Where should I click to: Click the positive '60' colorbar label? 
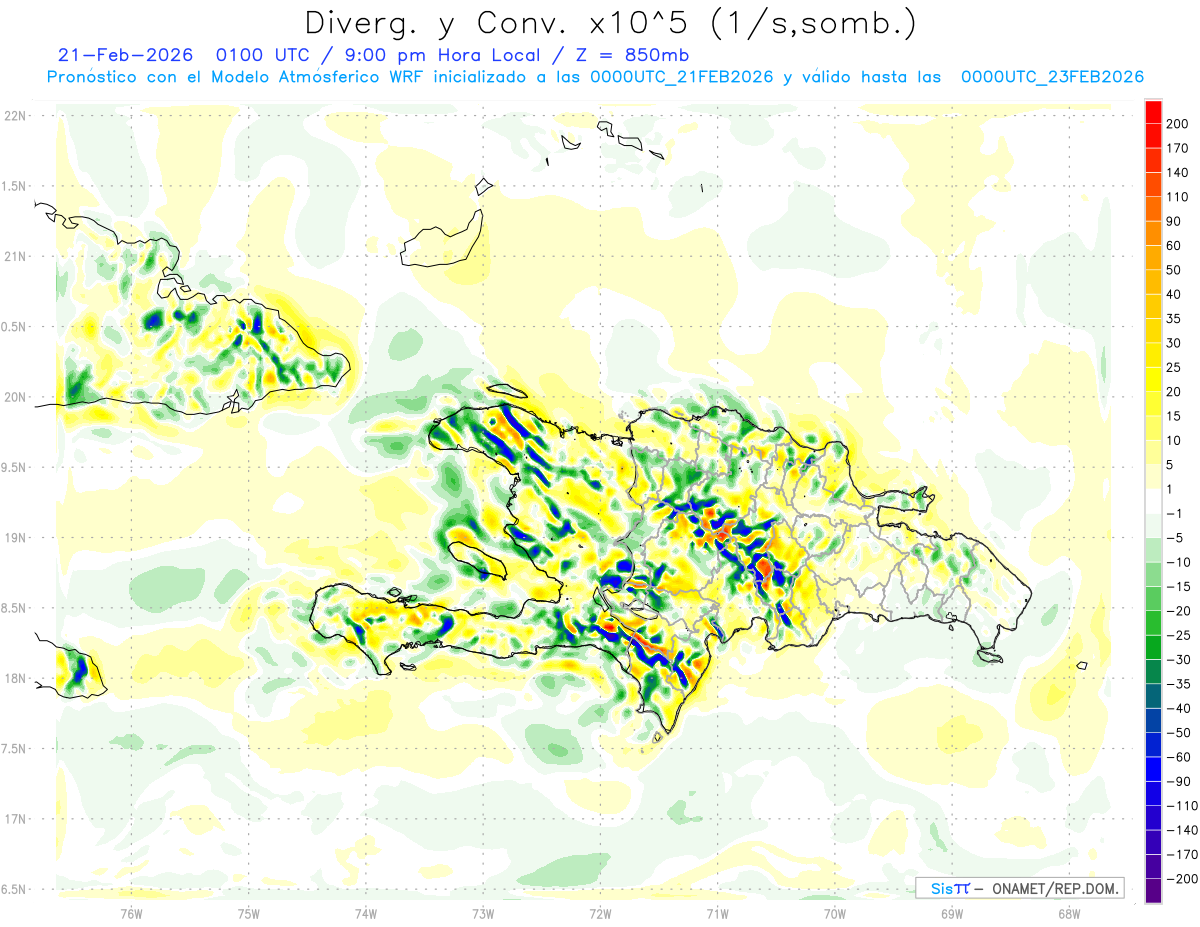tap(1174, 245)
